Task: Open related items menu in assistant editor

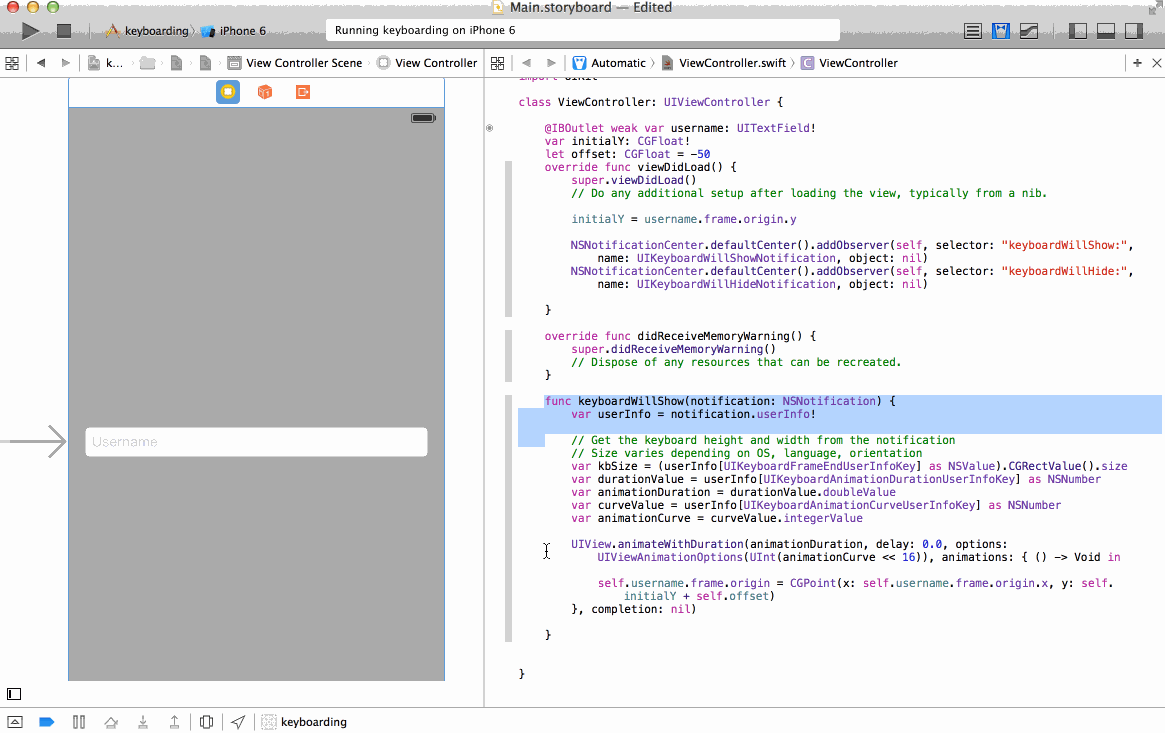Action: [x=498, y=63]
